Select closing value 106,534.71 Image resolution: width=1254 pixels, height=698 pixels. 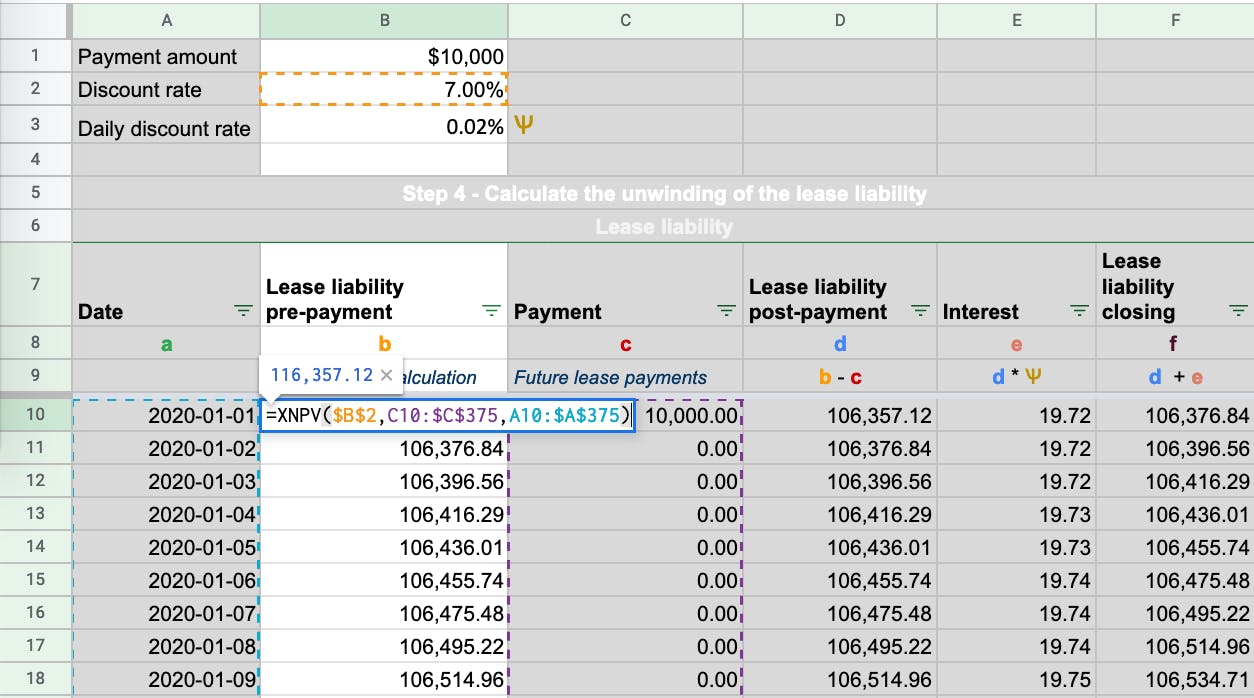(1175, 679)
